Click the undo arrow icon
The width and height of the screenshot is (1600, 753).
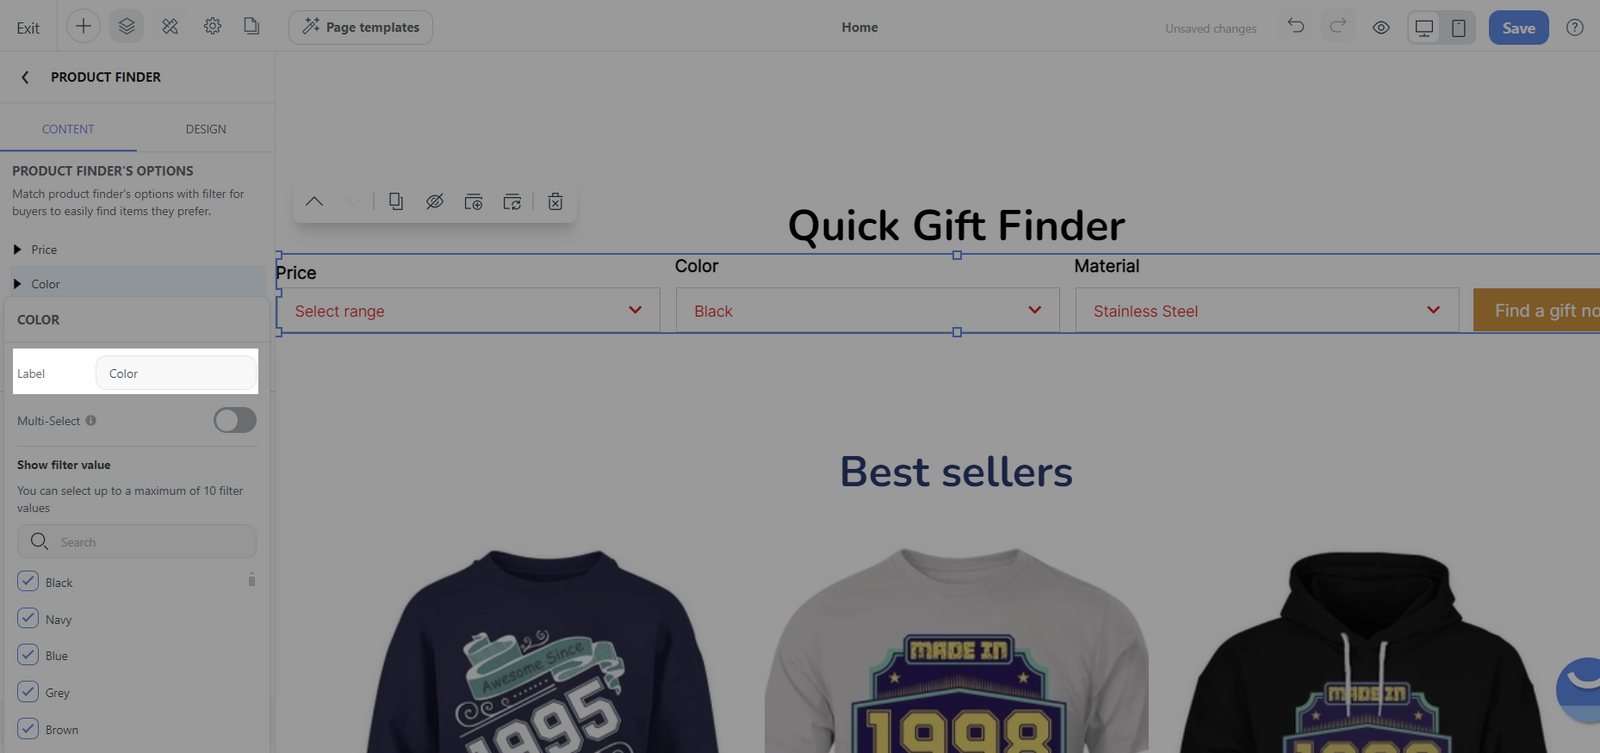coord(1296,26)
